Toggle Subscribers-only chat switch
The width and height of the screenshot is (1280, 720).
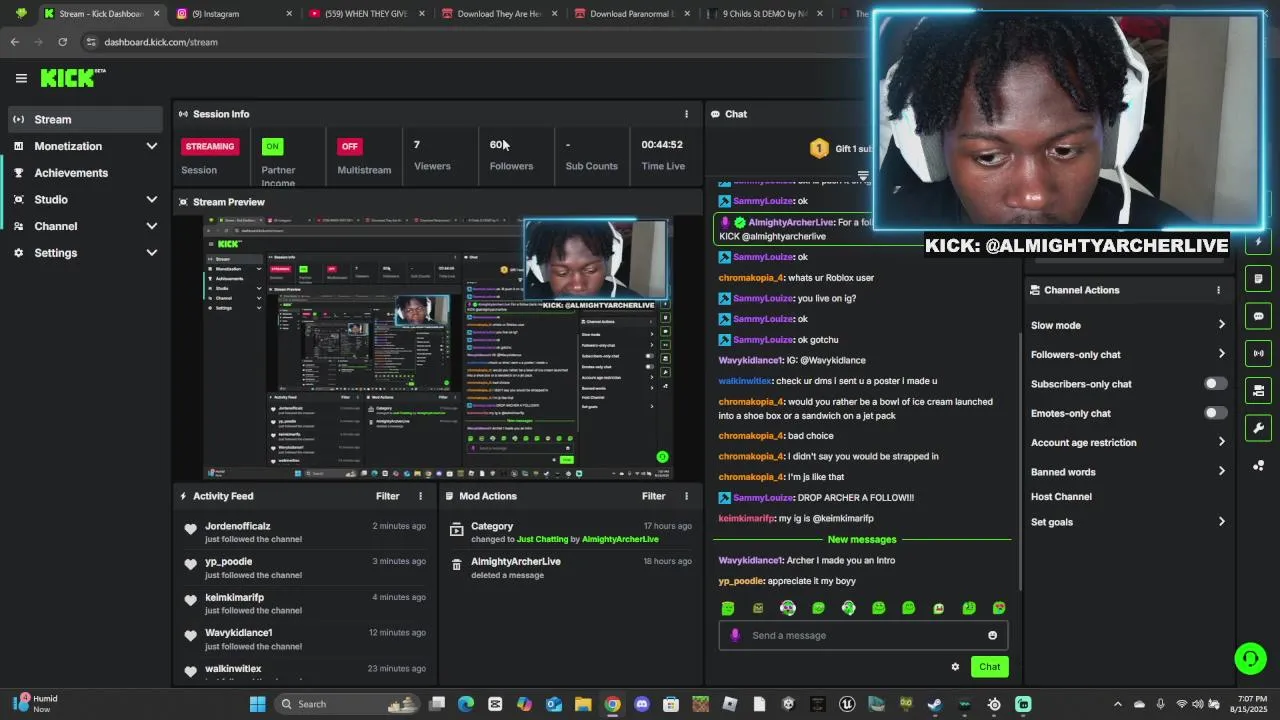click(x=1215, y=384)
